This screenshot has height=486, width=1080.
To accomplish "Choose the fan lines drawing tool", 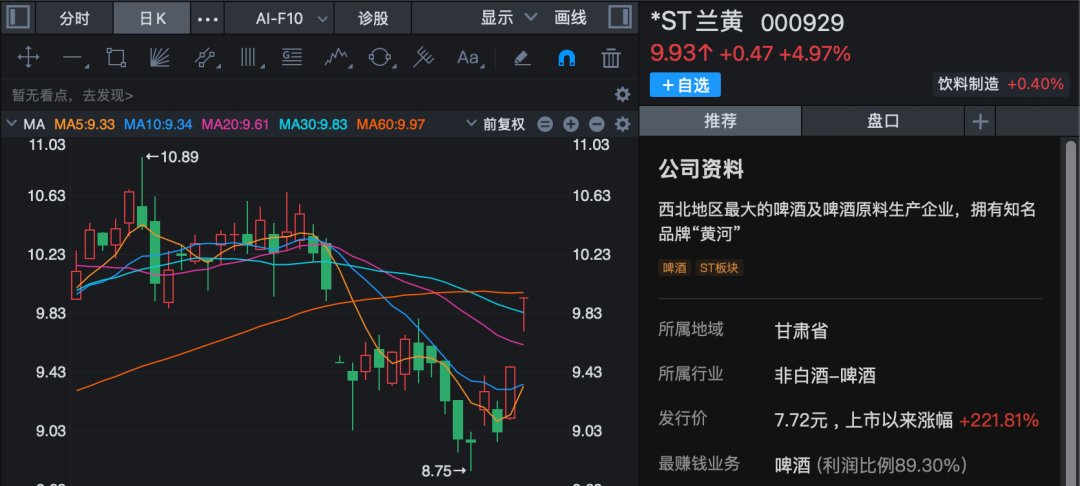I will 160,58.
